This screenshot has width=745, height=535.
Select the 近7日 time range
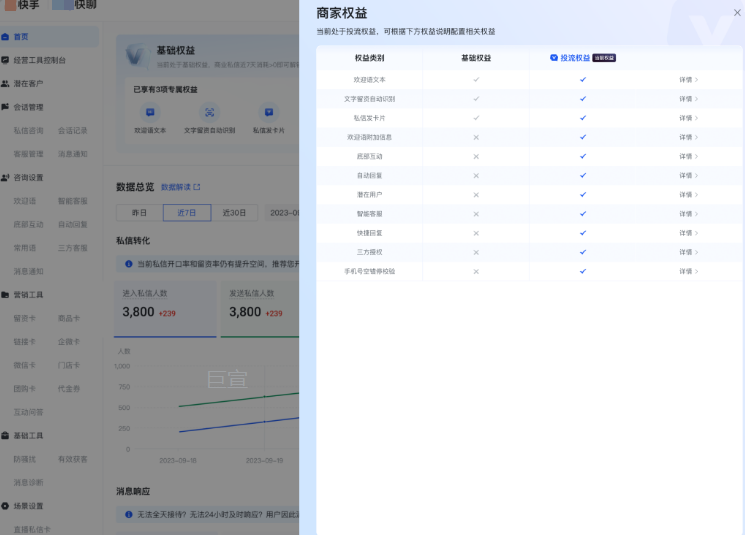[x=187, y=213]
